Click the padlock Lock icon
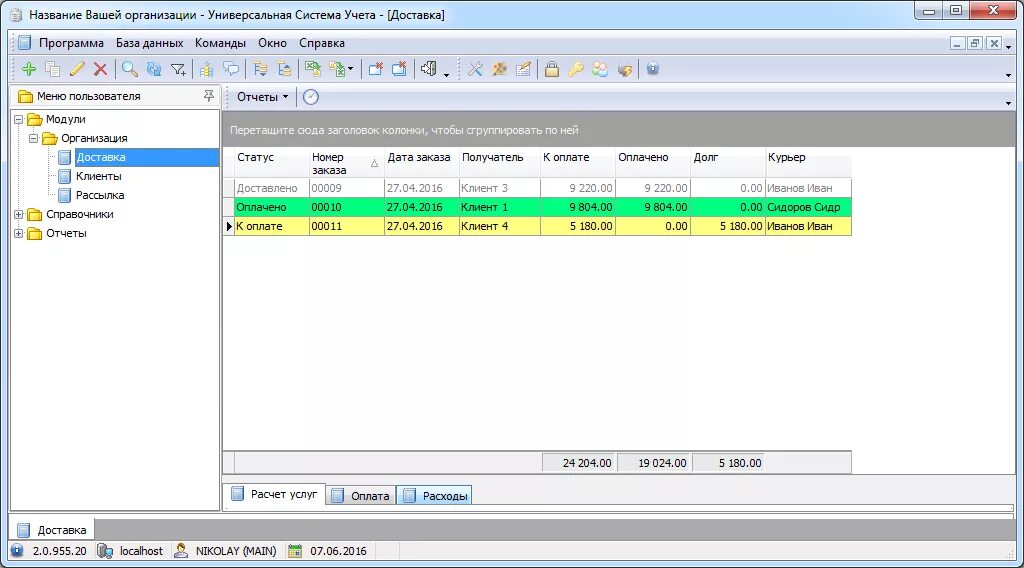 pos(552,69)
